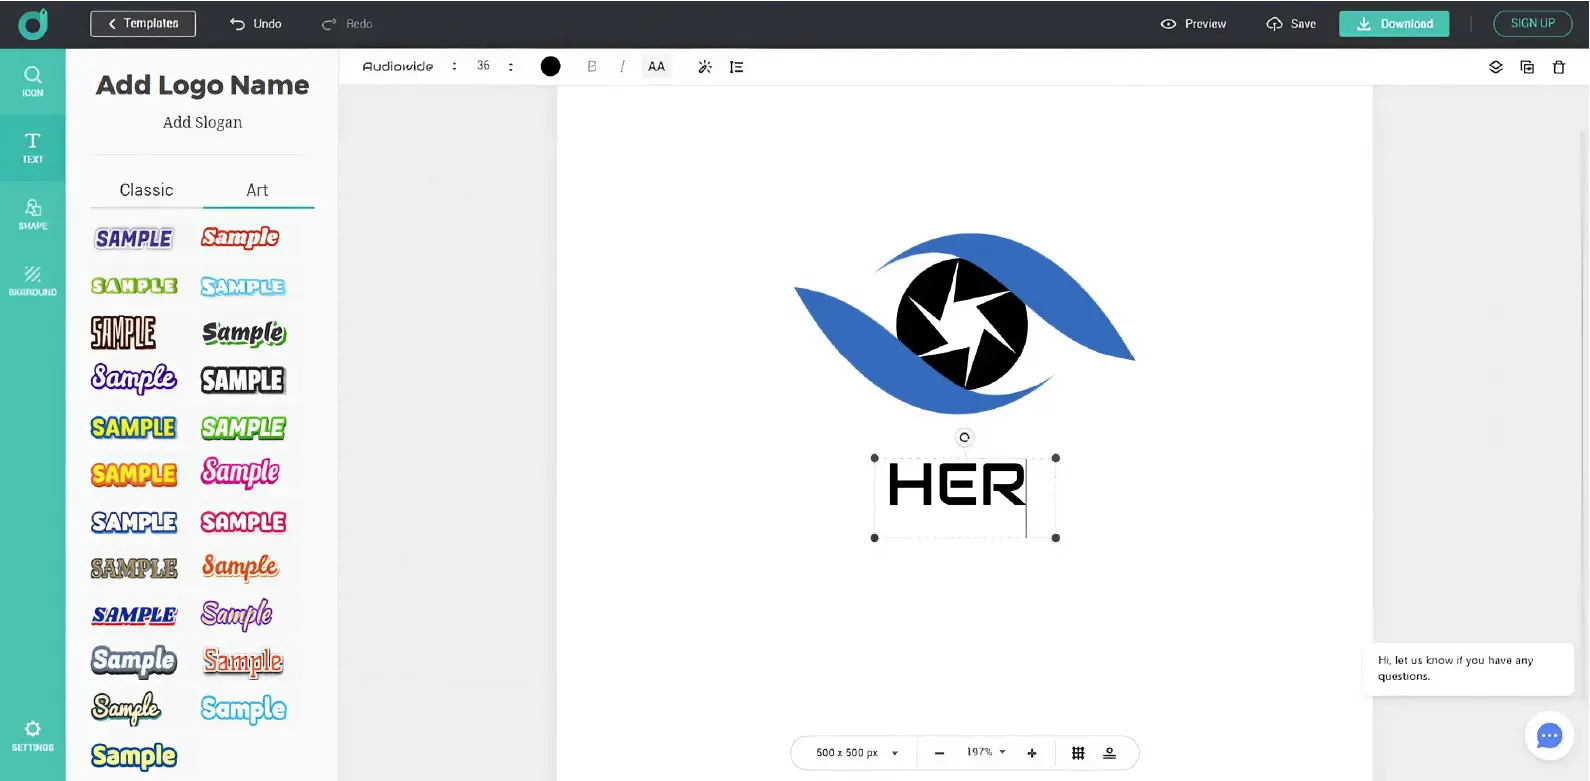Apply the red striped serif Sample style
Screen dimensions: 1590x781
point(243,661)
